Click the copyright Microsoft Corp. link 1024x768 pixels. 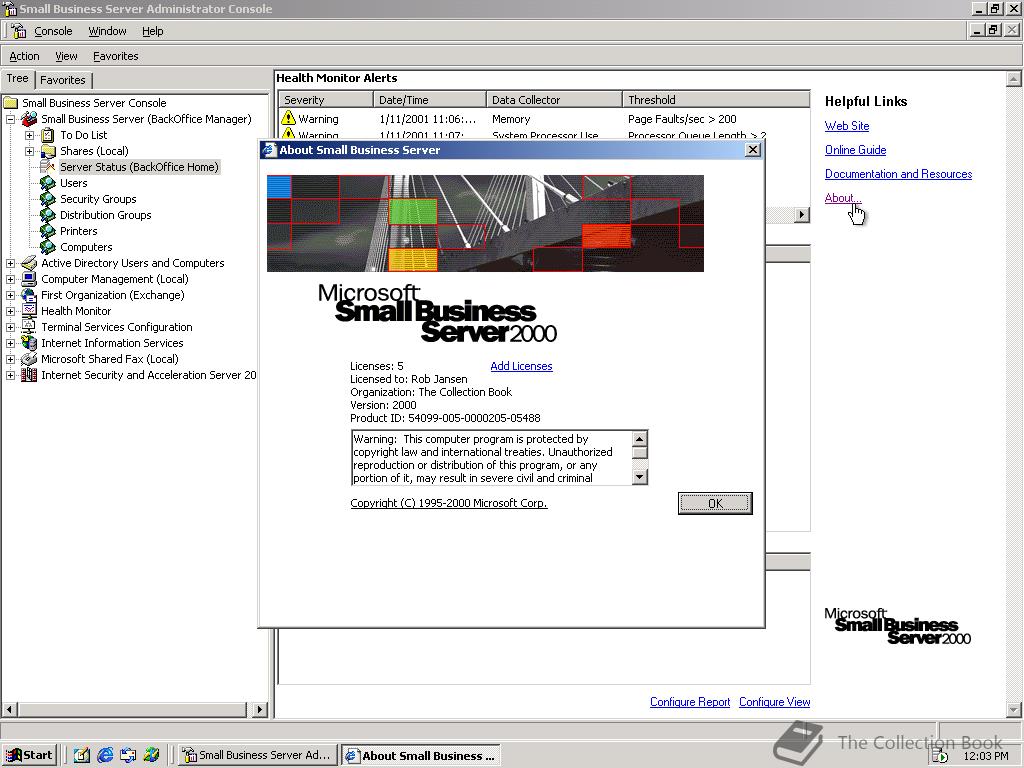pyautogui.click(x=449, y=503)
